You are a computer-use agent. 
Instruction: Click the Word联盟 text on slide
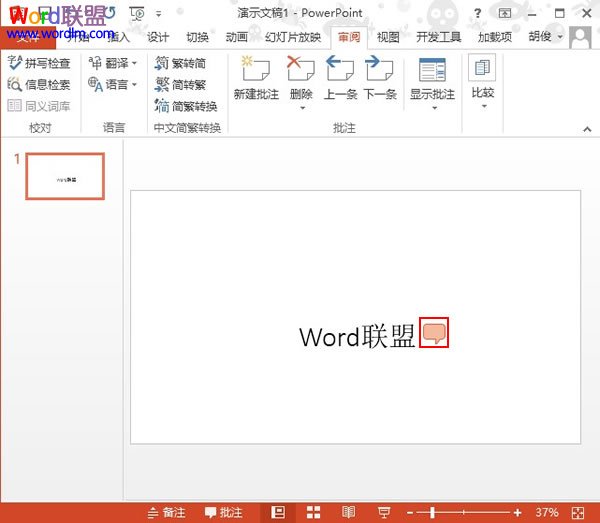coord(357,336)
